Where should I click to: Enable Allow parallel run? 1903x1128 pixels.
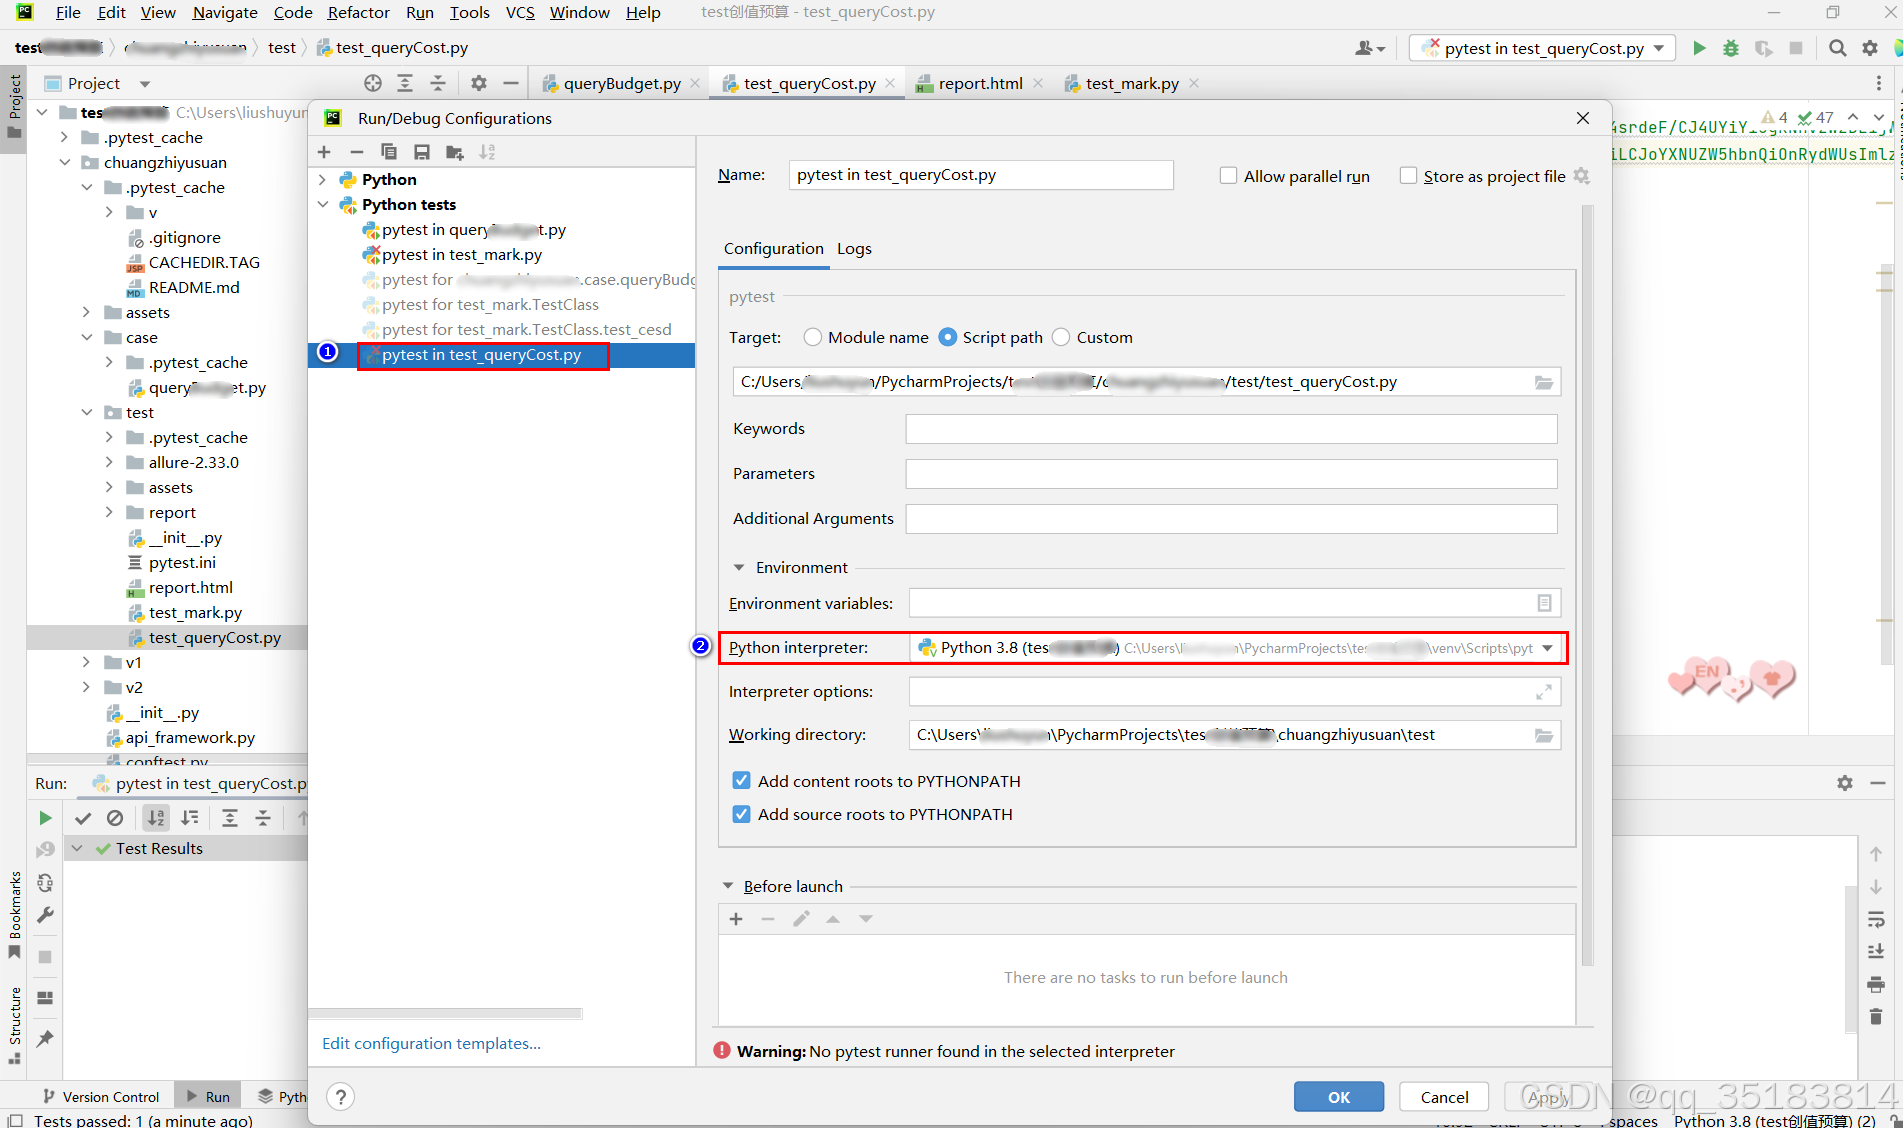coord(1228,175)
